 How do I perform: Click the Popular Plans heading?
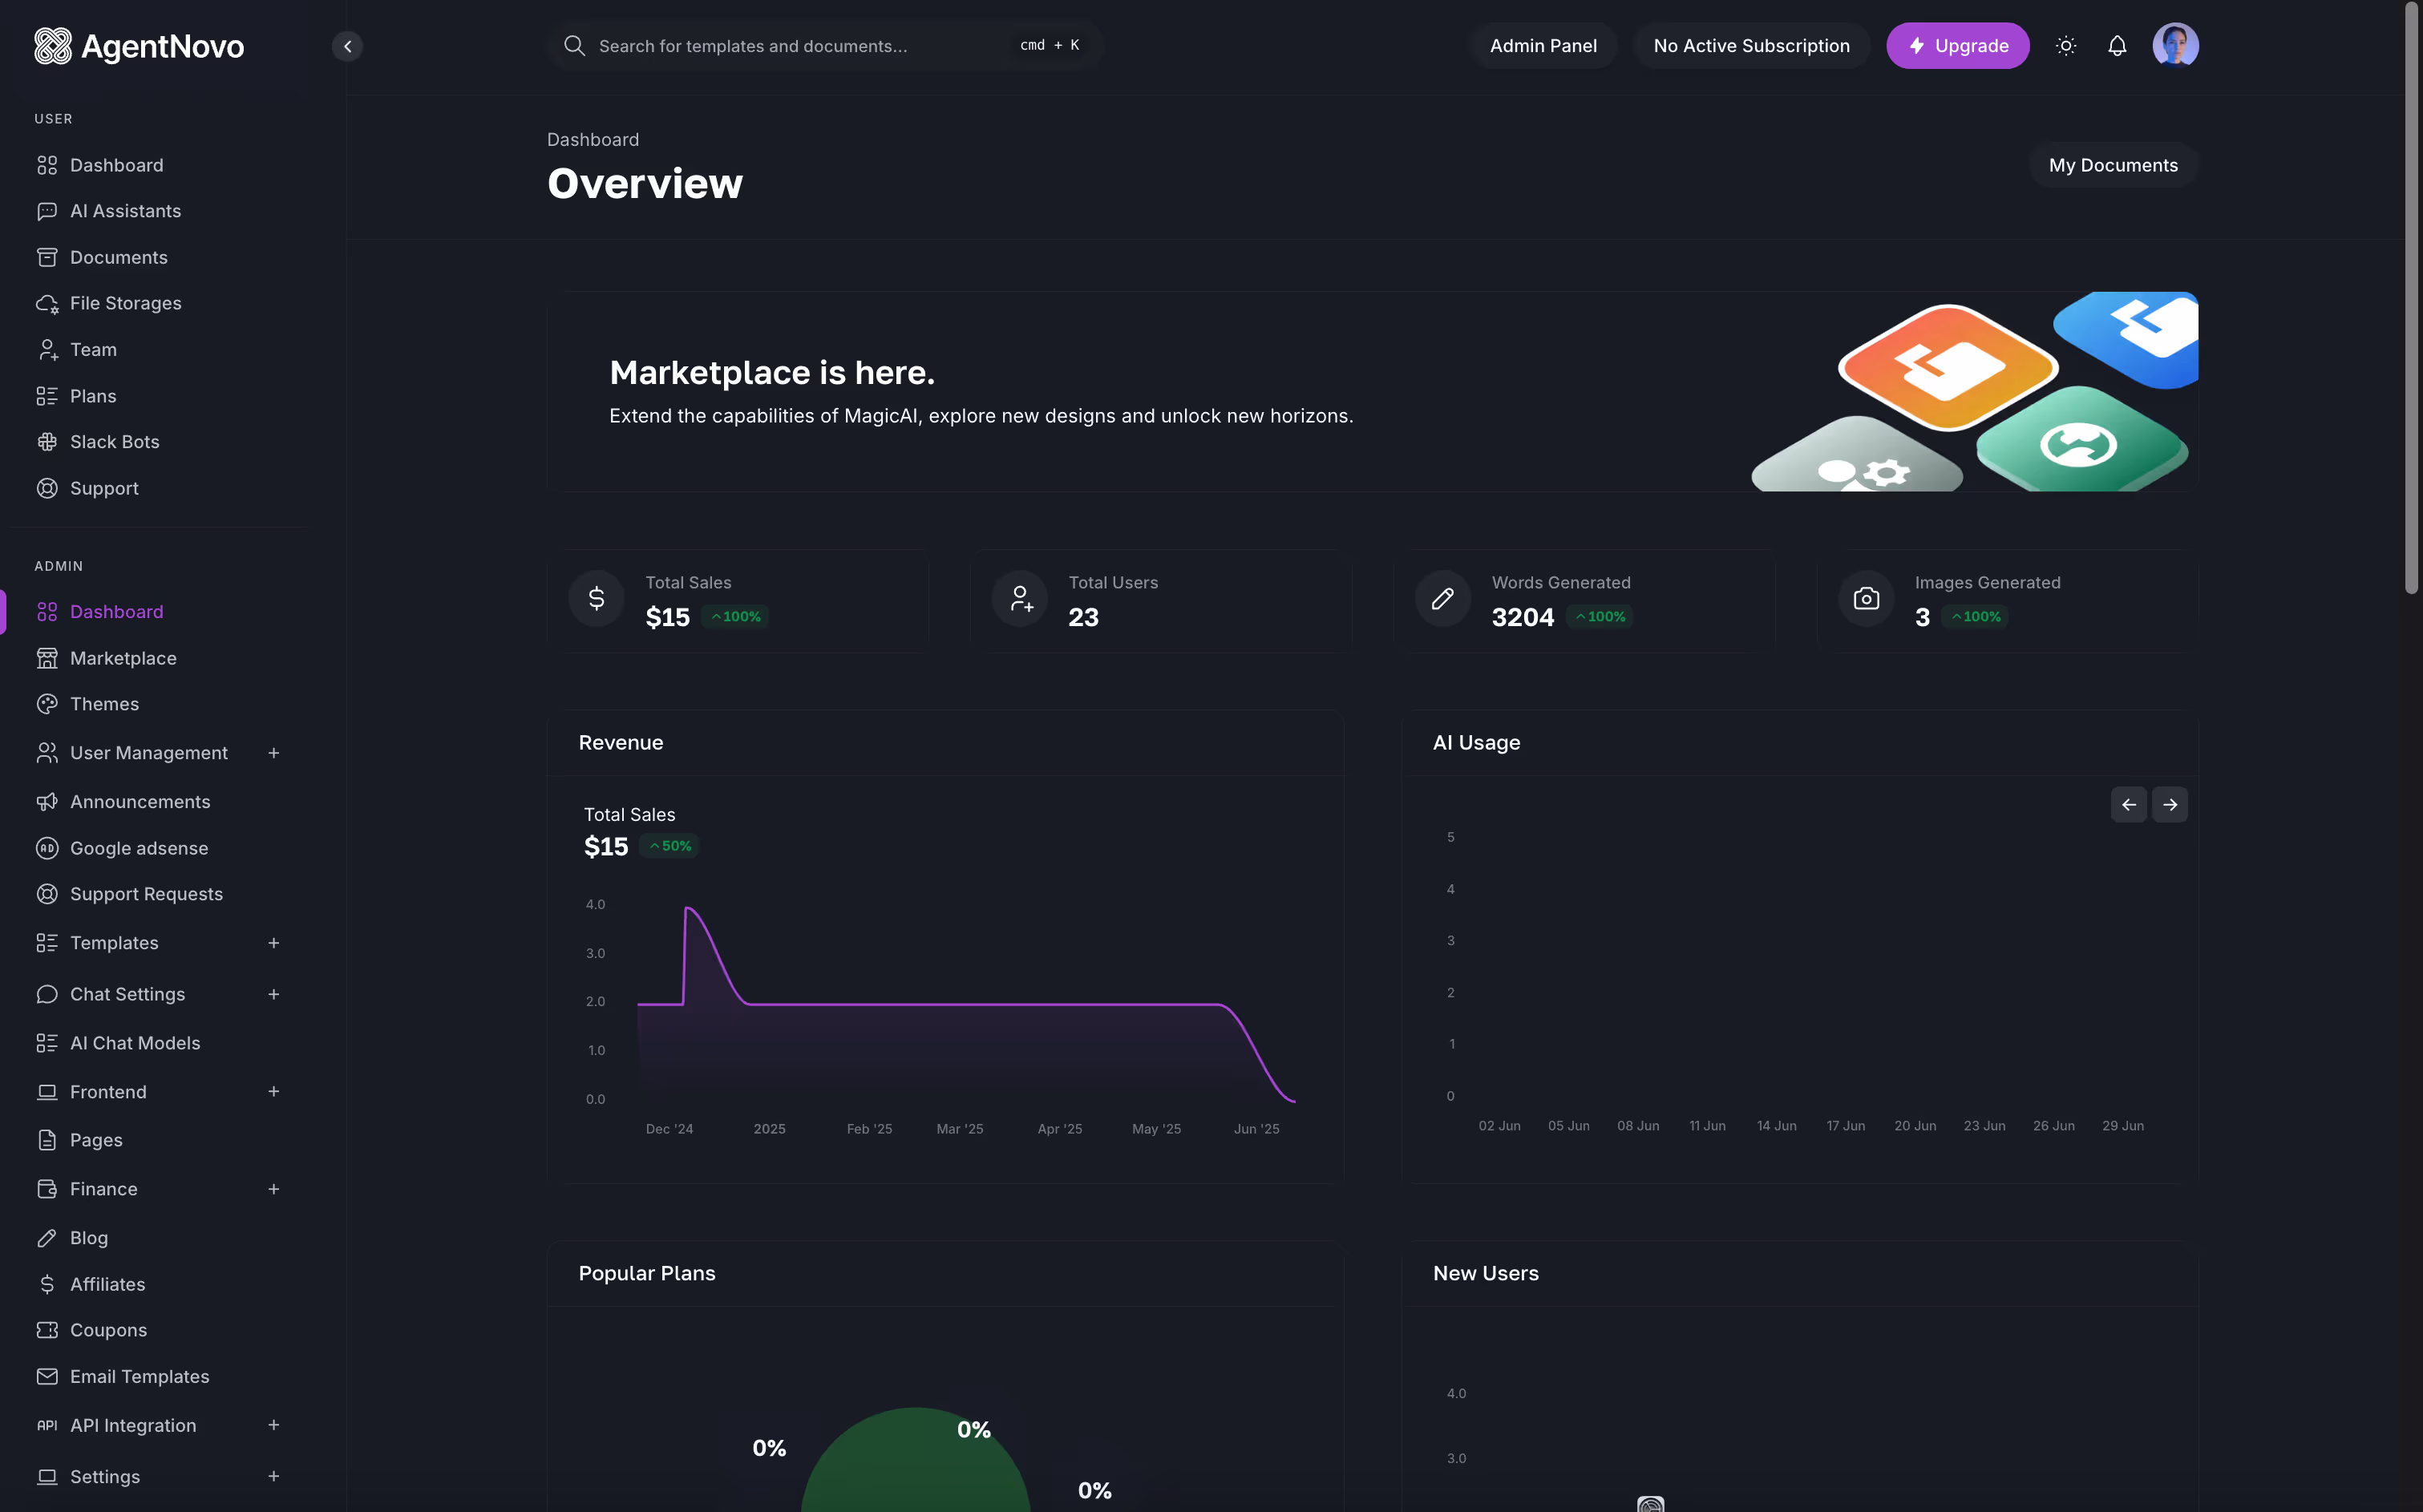pyautogui.click(x=647, y=1274)
